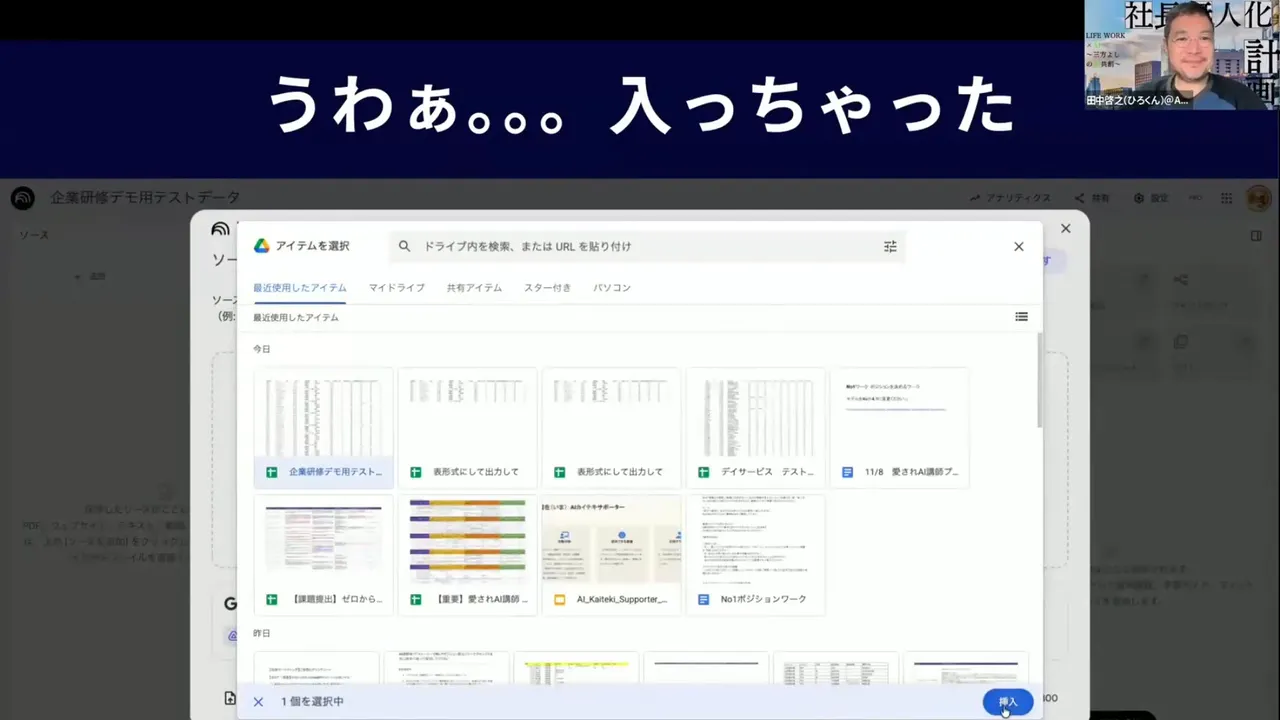
Task: Open the 共有アイテム tab
Action: click(x=474, y=287)
